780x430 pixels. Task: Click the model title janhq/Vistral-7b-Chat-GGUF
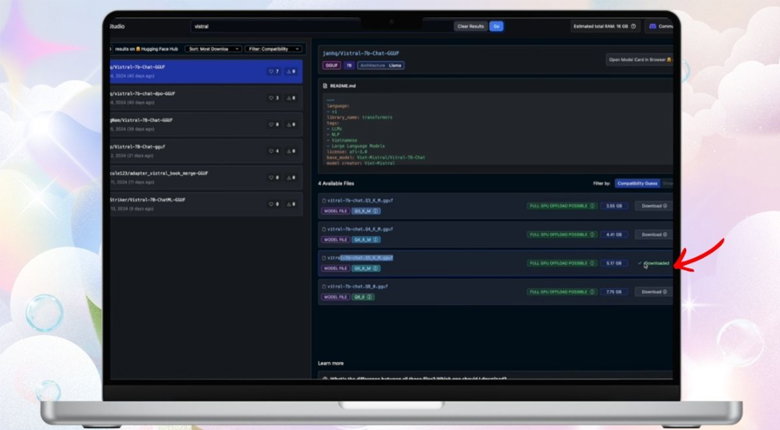click(361, 53)
